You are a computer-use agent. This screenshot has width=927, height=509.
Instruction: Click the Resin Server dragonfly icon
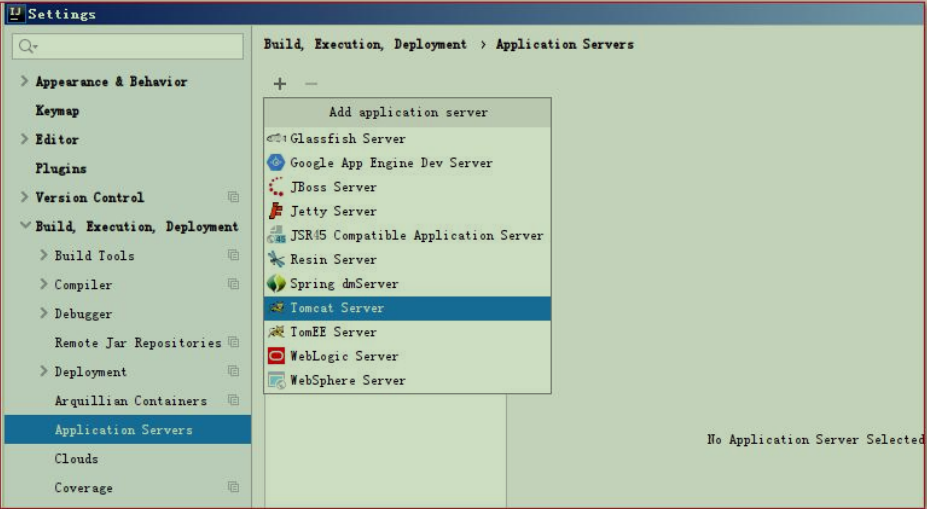(276, 260)
